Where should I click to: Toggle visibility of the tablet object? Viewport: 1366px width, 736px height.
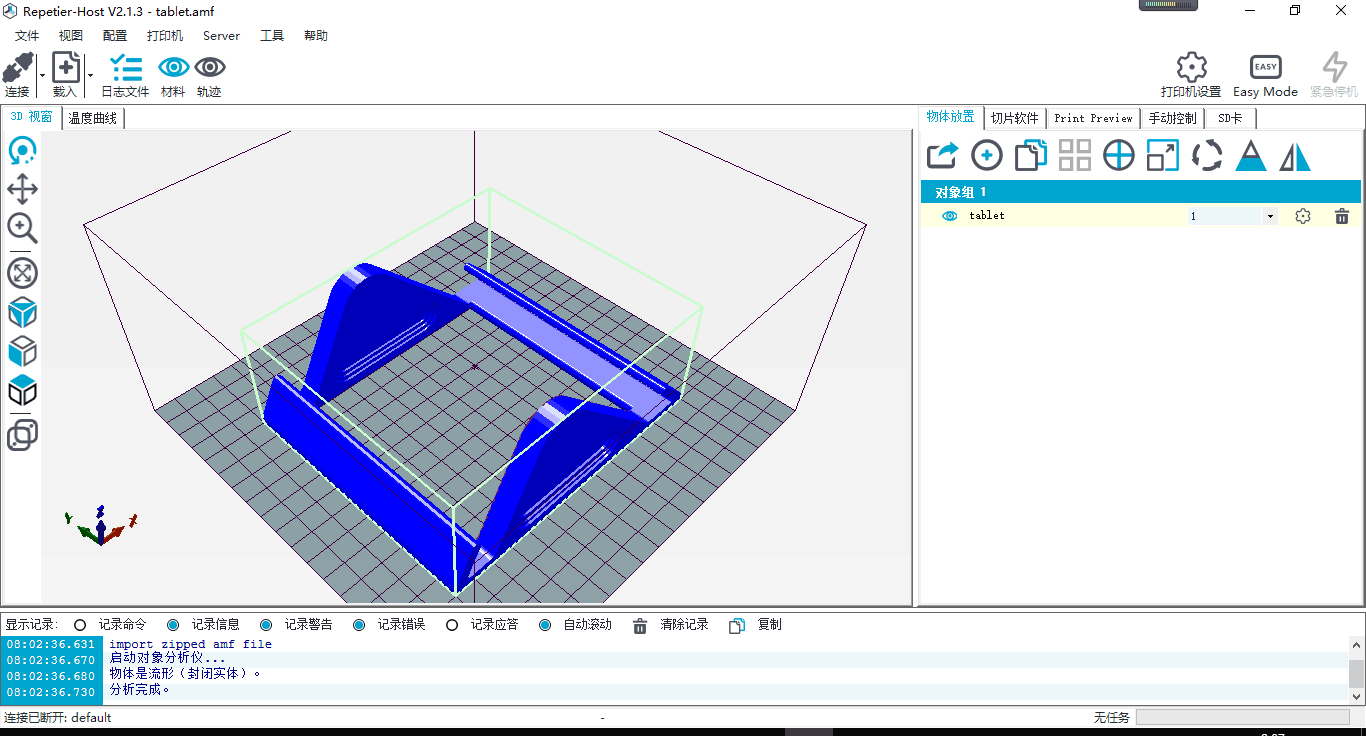pos(950,216)
